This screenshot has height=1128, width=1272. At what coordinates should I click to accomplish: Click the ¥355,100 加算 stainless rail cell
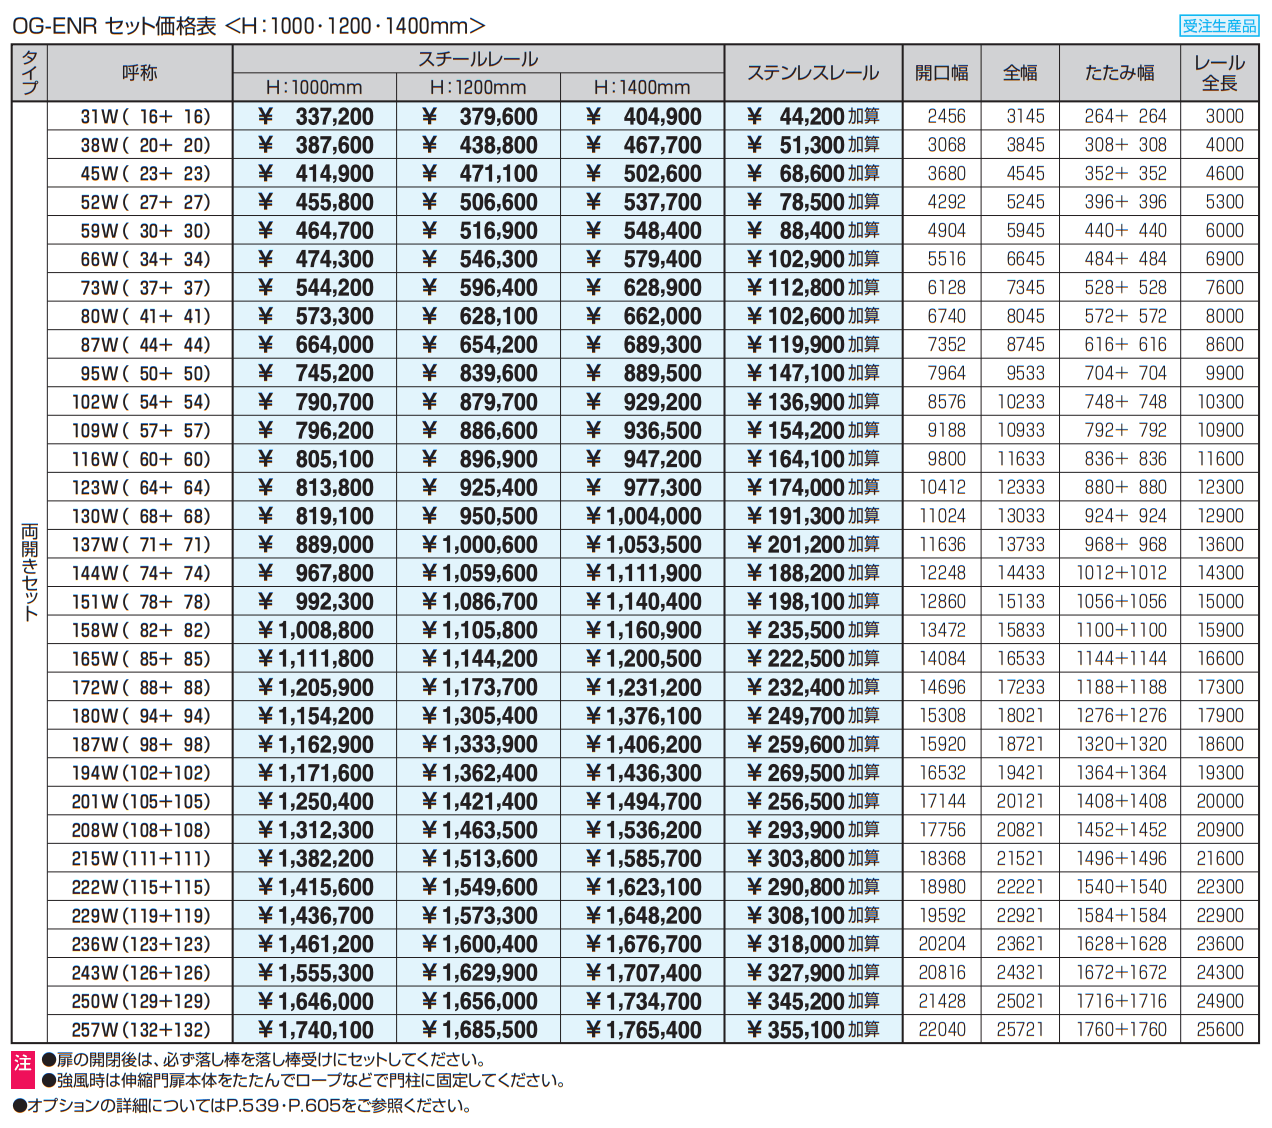(x=813, y=1030)
